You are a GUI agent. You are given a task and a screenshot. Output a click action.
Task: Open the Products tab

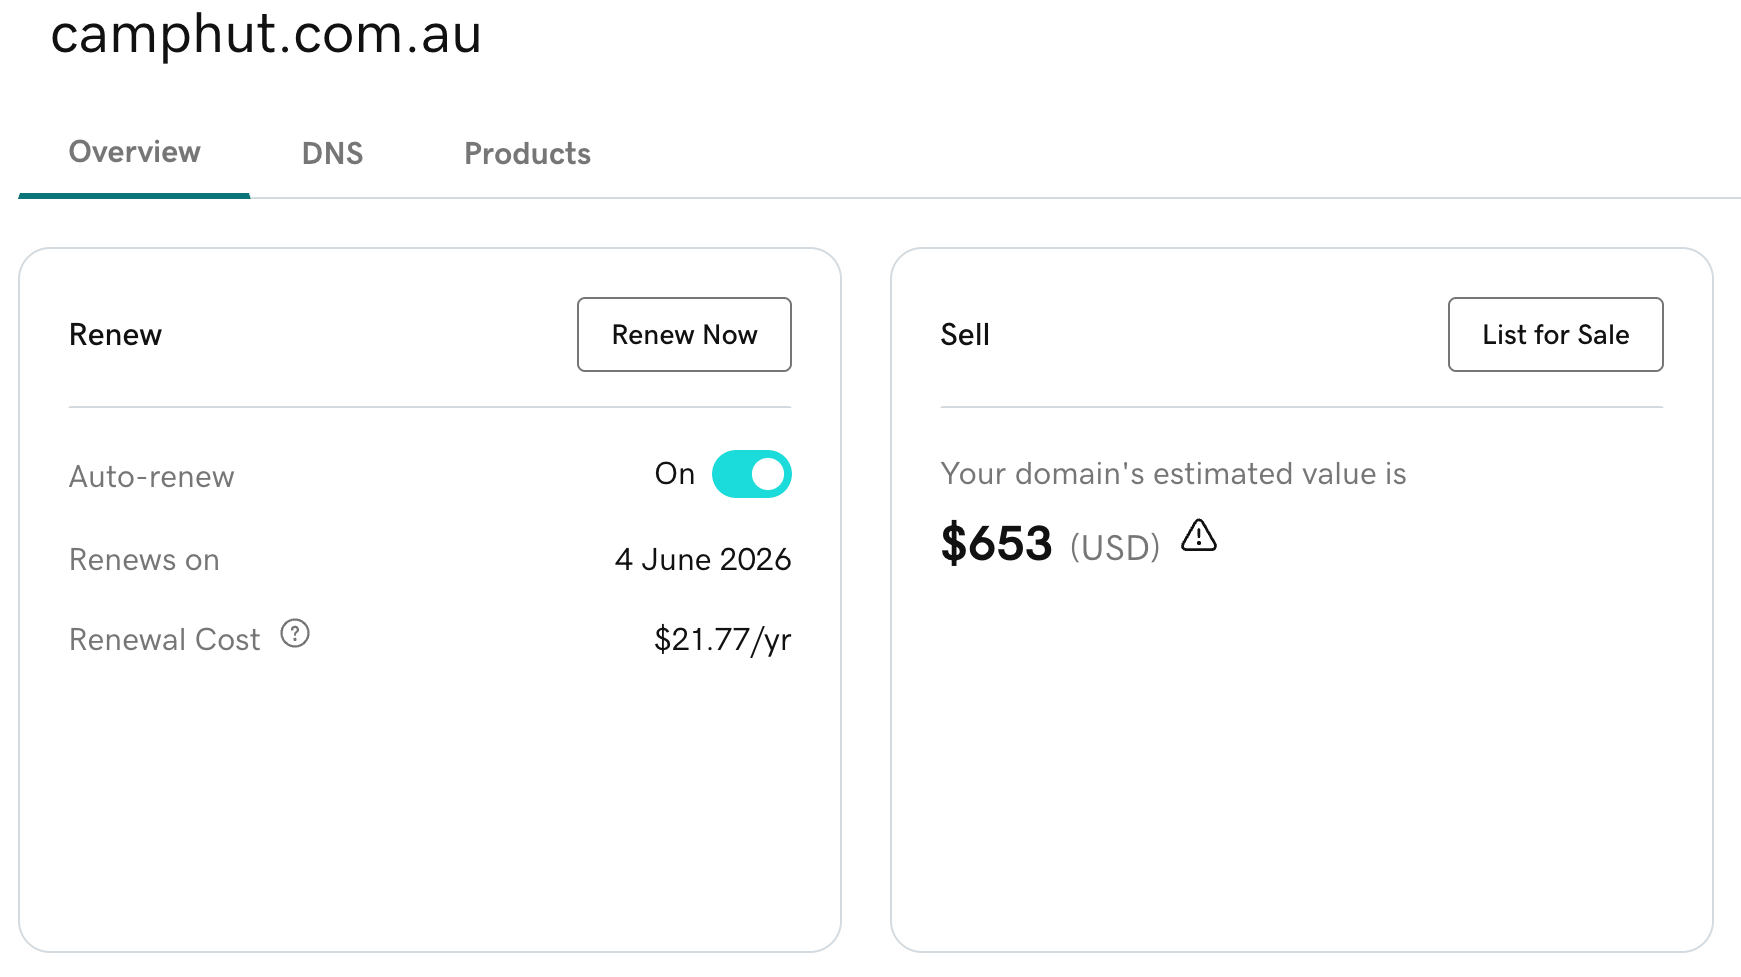pyautogui.click(x=527, y=154)
